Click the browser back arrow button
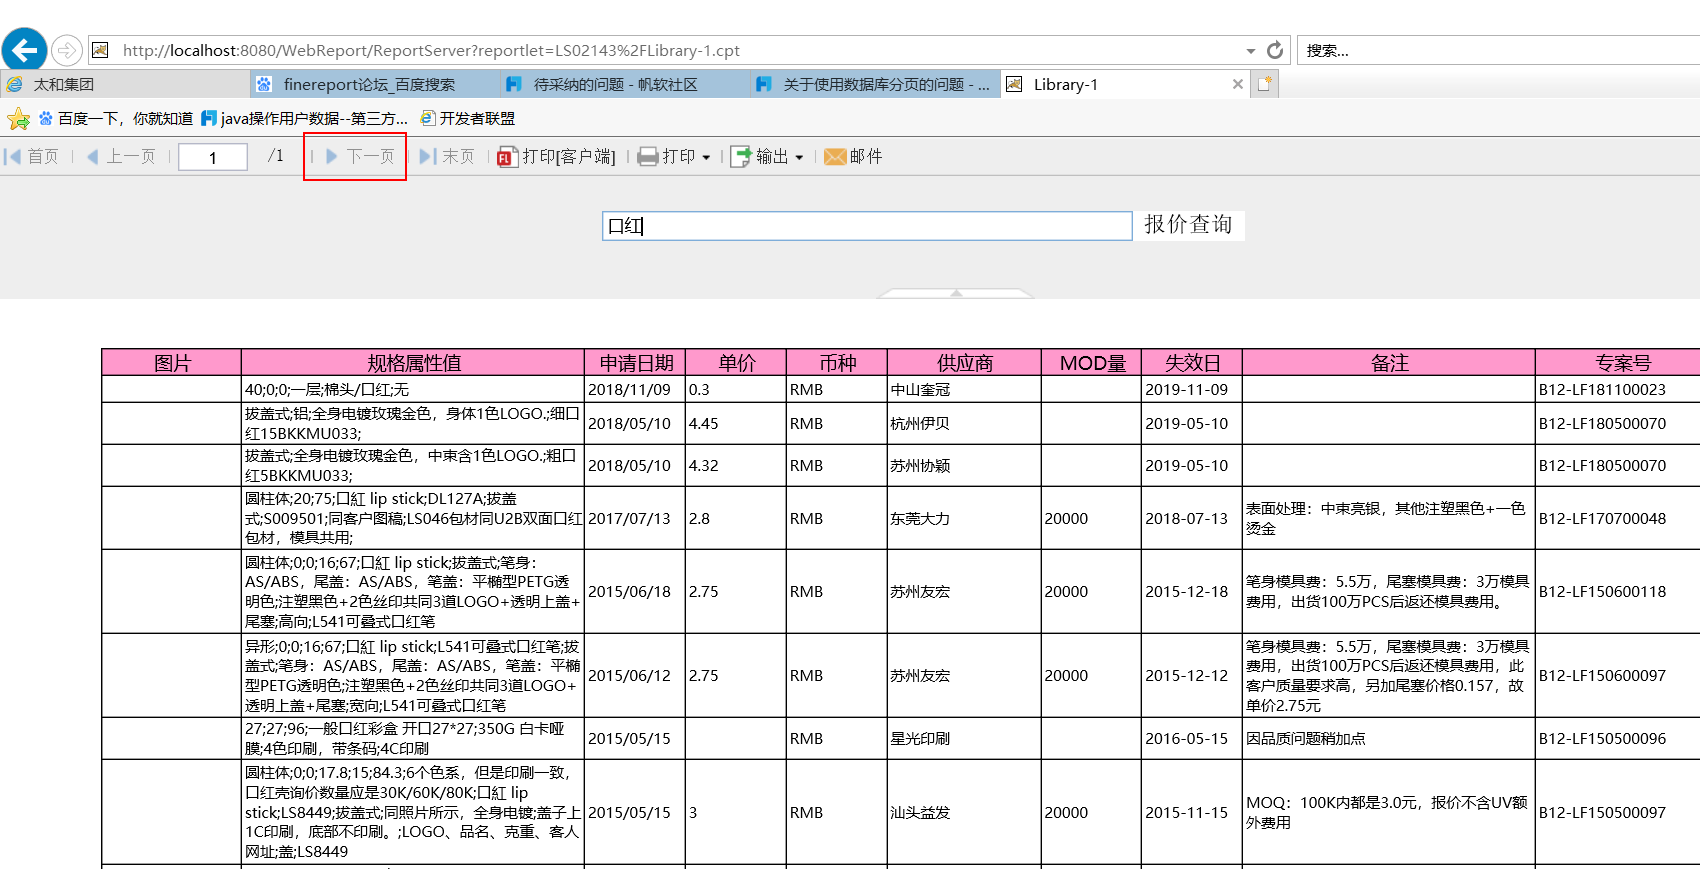 (24, 49)
